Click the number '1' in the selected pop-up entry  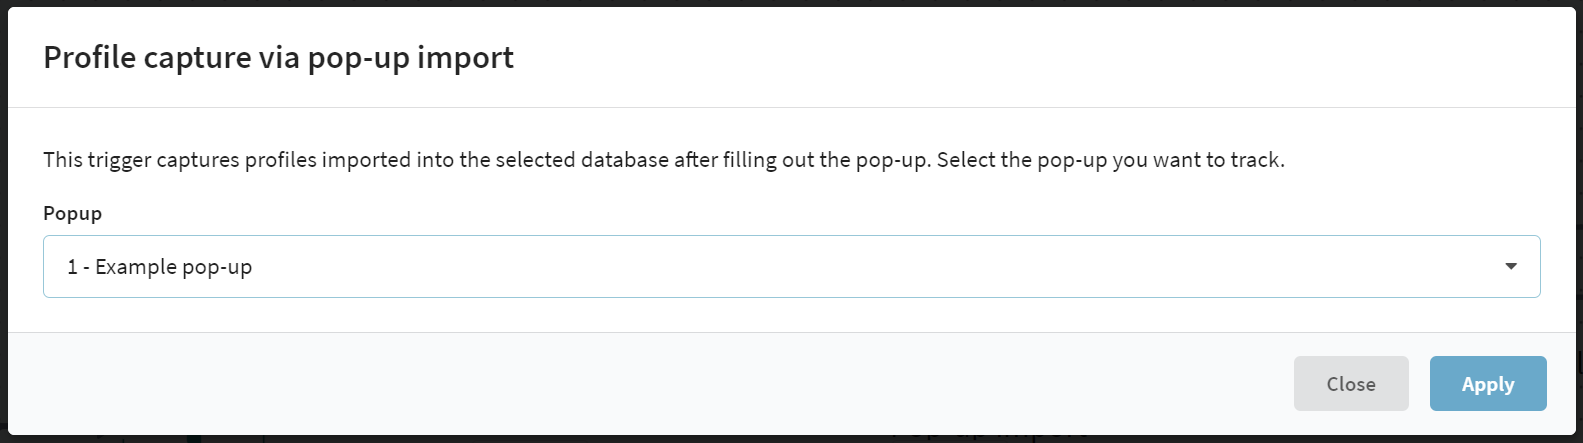(x=72, y=267)
